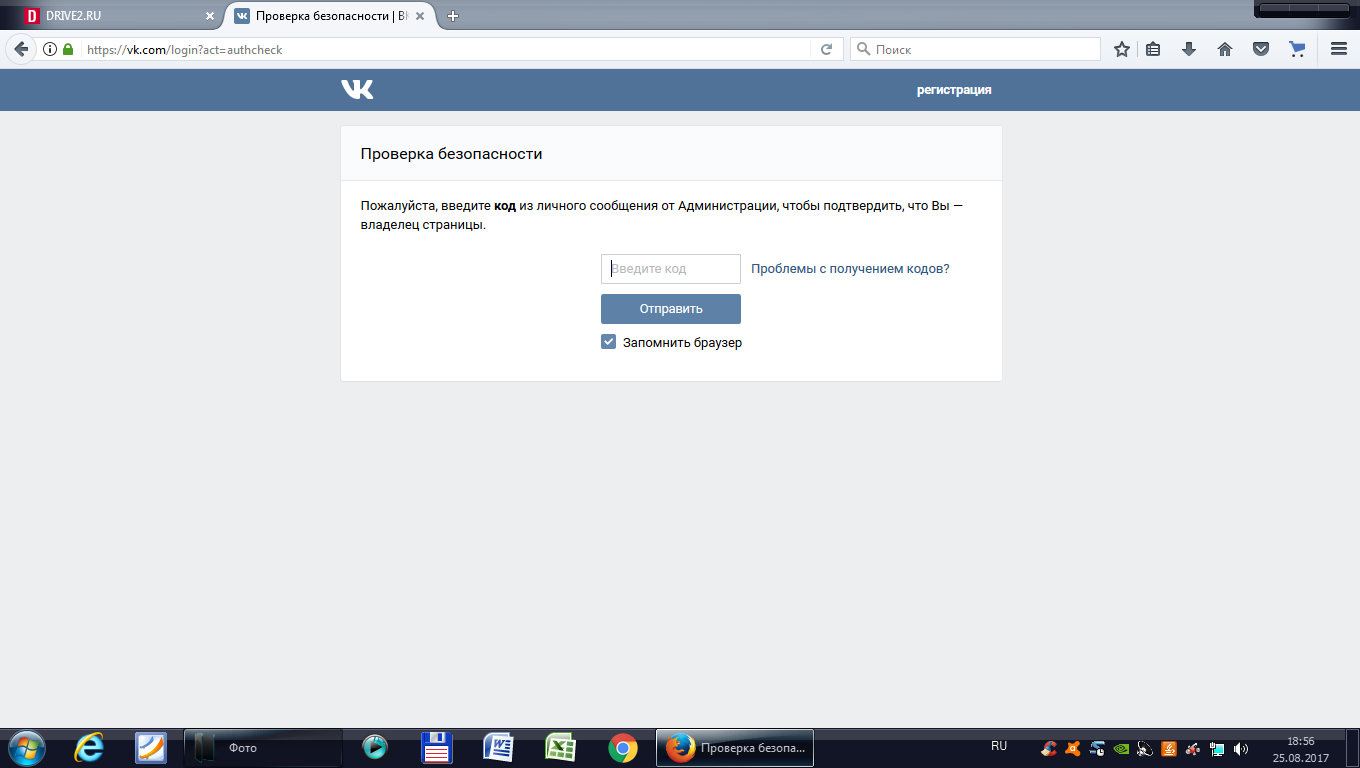This screenshot has height=768, width=1360.
Task: Open Windows Start menu
Action: pyautogui.click(x=25, y=748)
